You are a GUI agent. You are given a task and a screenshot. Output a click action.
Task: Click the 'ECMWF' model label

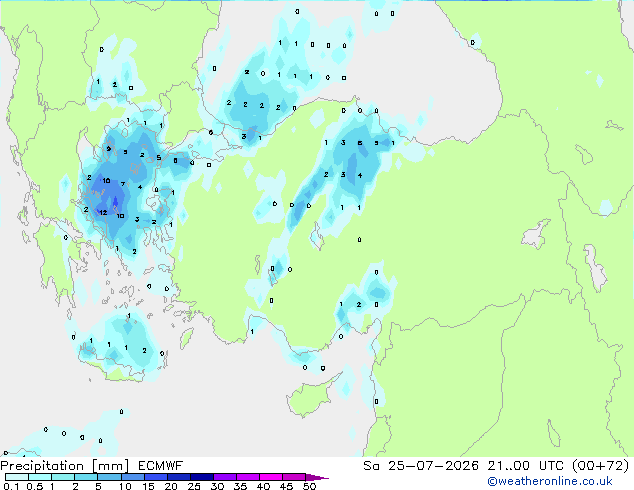(x=161, y=466)
